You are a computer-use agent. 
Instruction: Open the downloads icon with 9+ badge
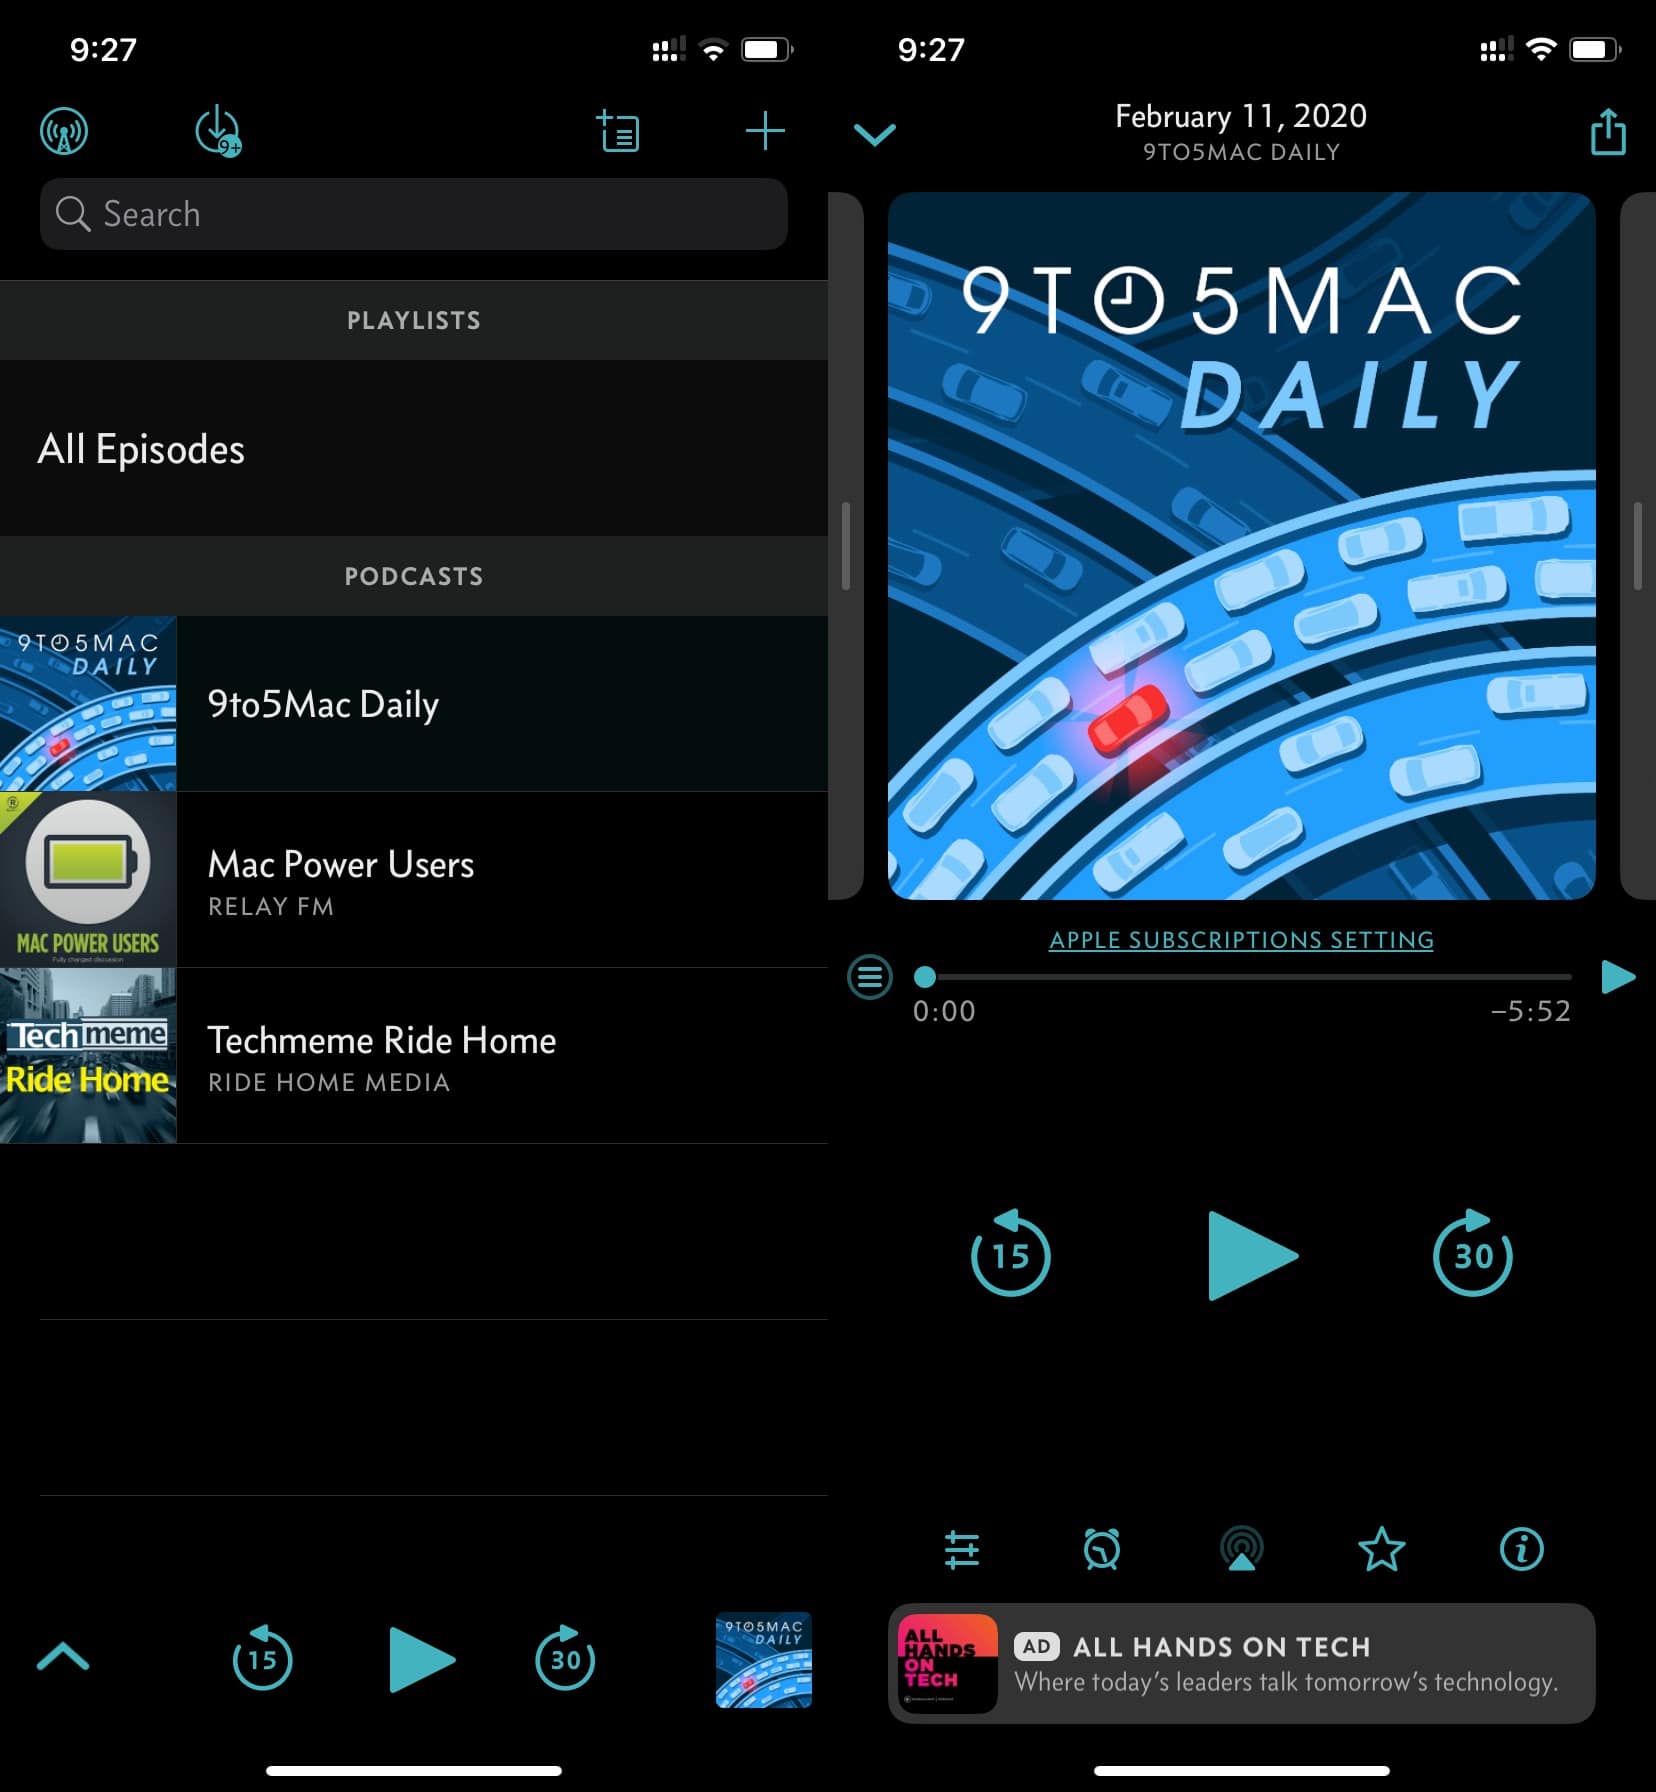tap(218, 132)
